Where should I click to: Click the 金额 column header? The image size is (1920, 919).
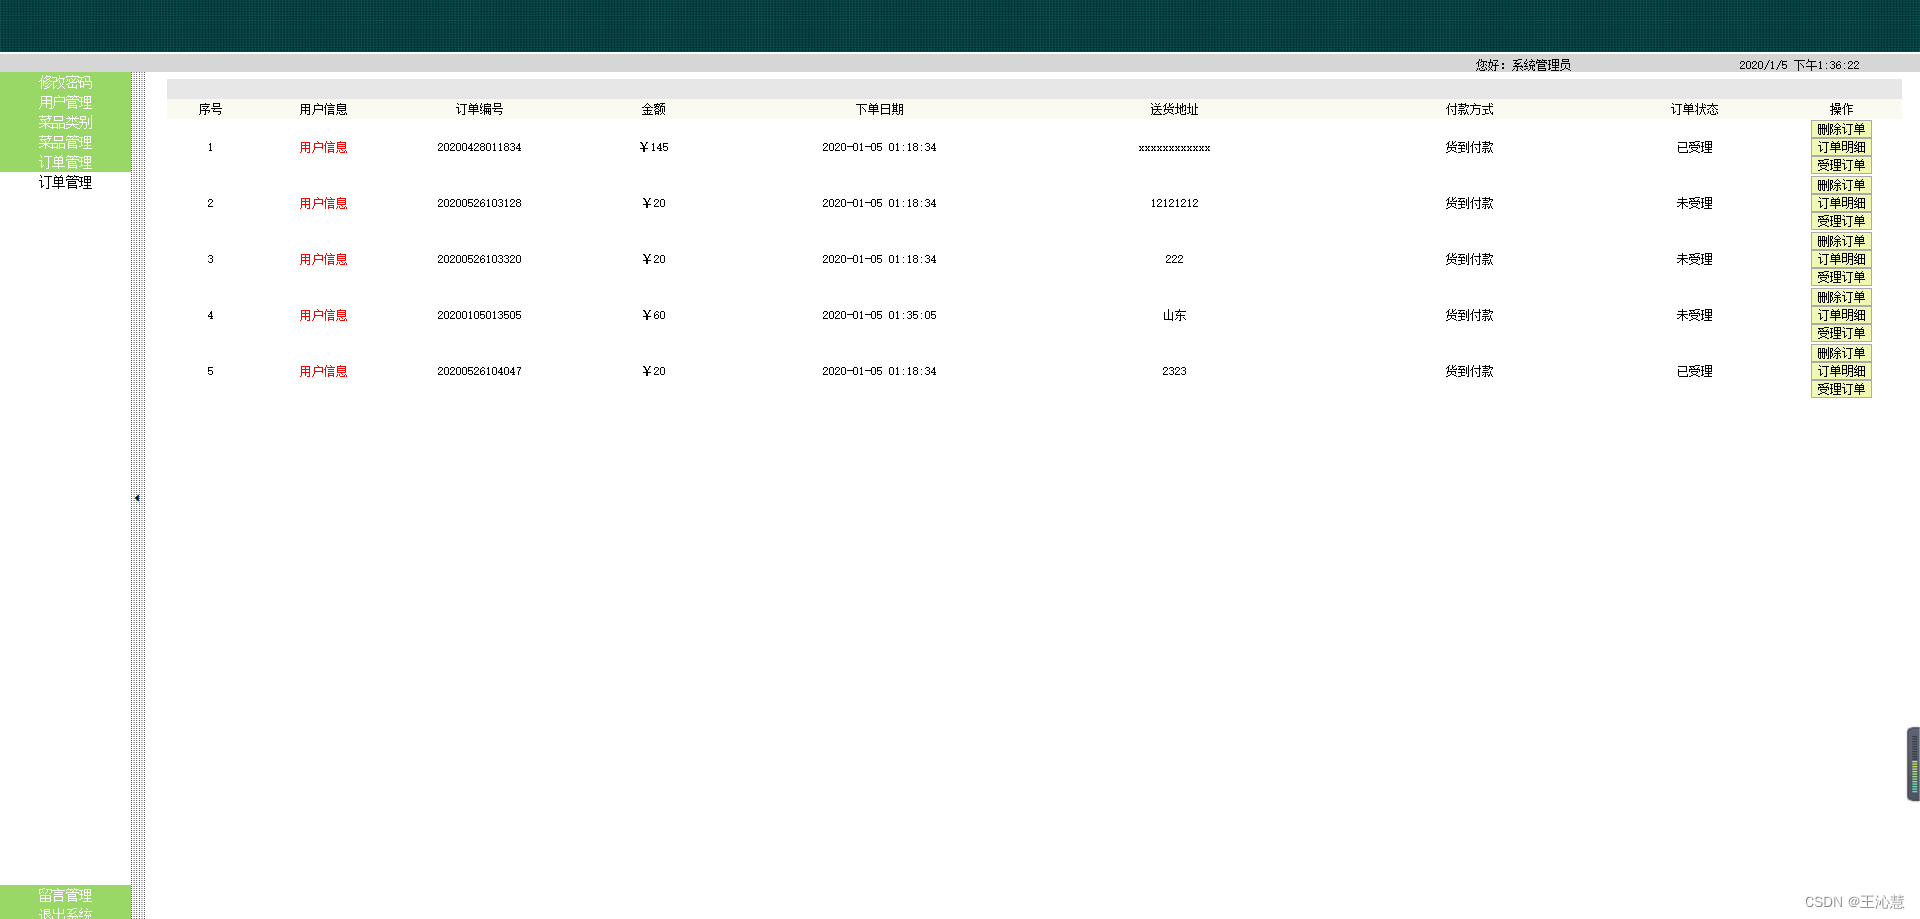tap(653, 109)
